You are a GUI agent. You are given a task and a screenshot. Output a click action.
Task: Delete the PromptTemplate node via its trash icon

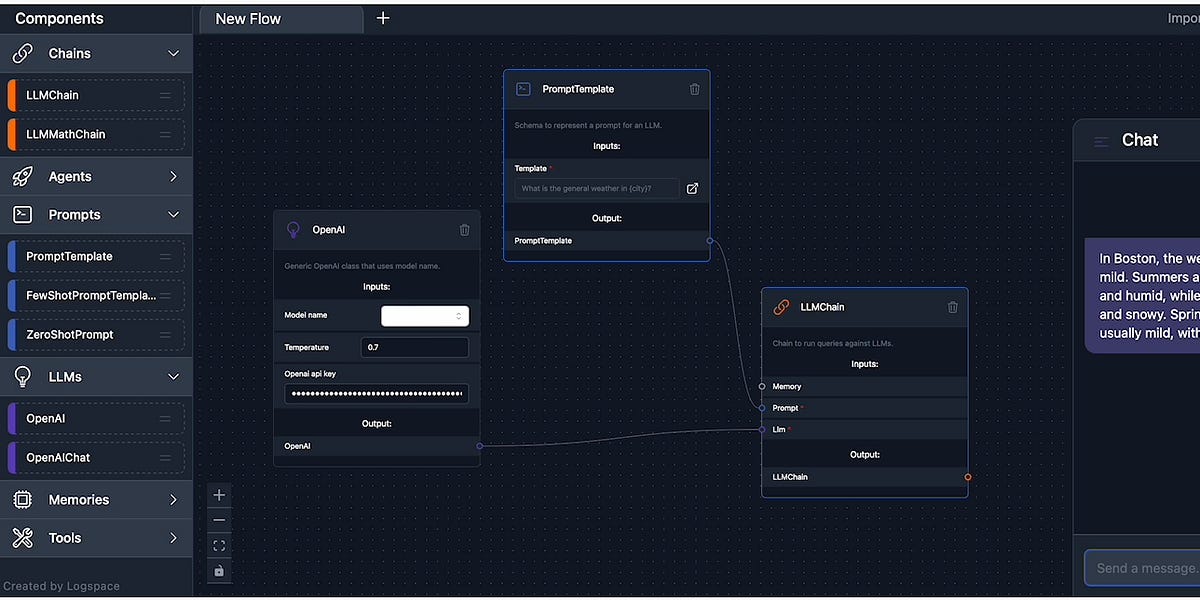pos(695,89)
